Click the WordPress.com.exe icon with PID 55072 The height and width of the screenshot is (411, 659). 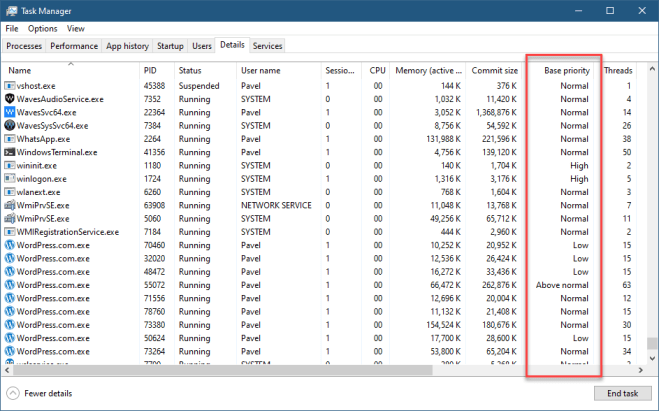coord(10,284)
